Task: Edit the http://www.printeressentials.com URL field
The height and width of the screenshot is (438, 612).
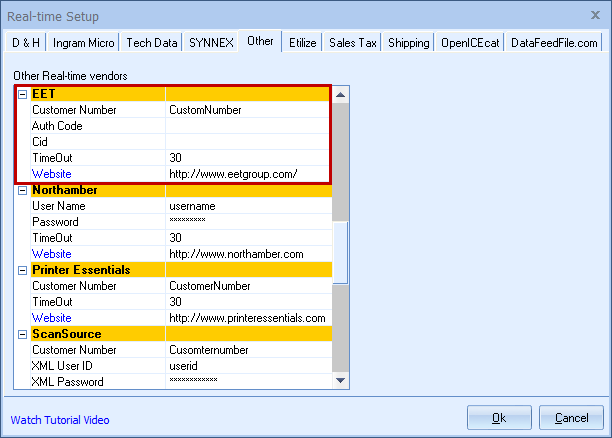Action: click(249, 318)
